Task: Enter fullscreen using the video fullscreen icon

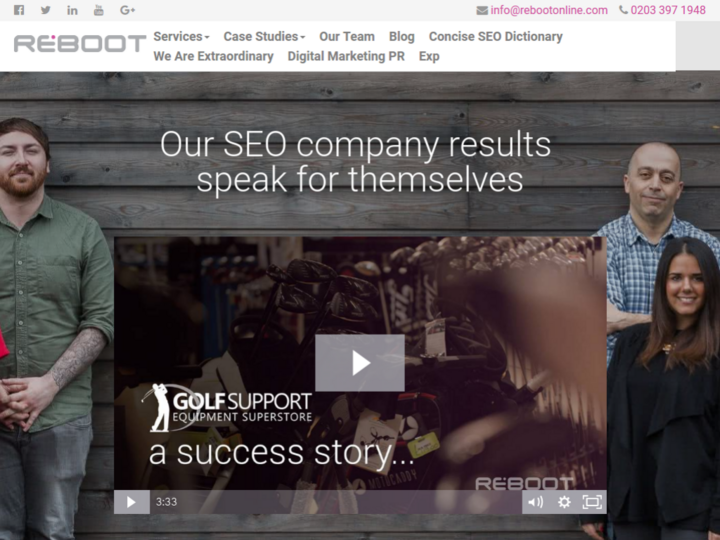Action: click(x=592, y=502)
